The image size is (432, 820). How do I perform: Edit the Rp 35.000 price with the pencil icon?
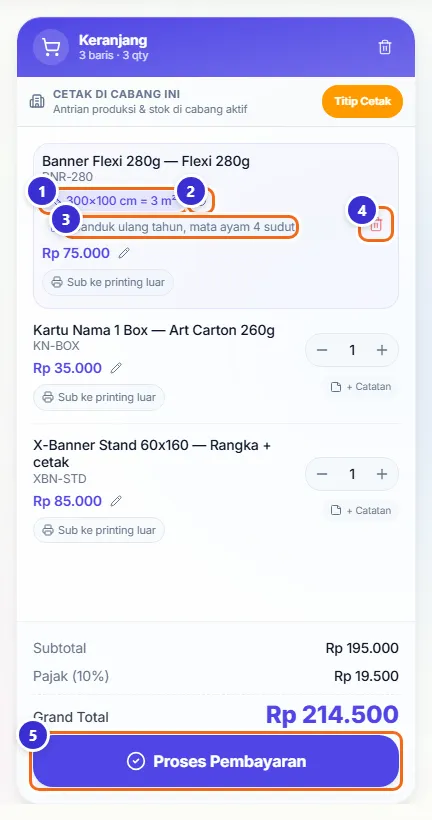(x=116, y=369)
